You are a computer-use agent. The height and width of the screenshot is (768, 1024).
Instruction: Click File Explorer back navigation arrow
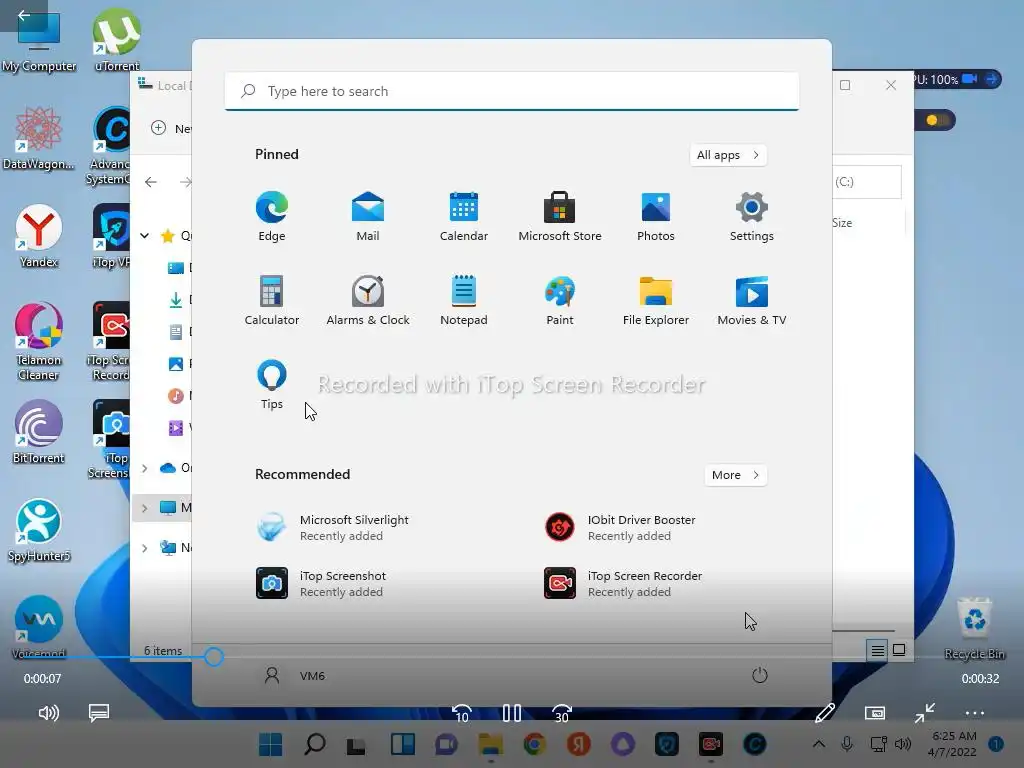(x=151, y=182)
